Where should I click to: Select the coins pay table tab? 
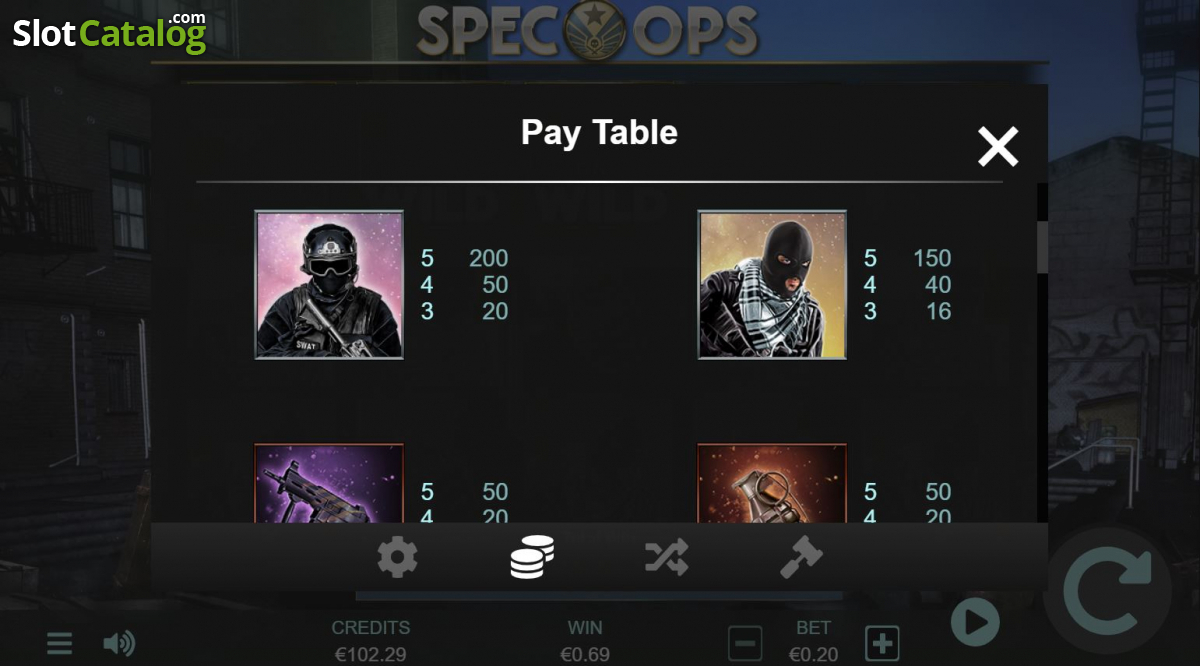point(532,557)
